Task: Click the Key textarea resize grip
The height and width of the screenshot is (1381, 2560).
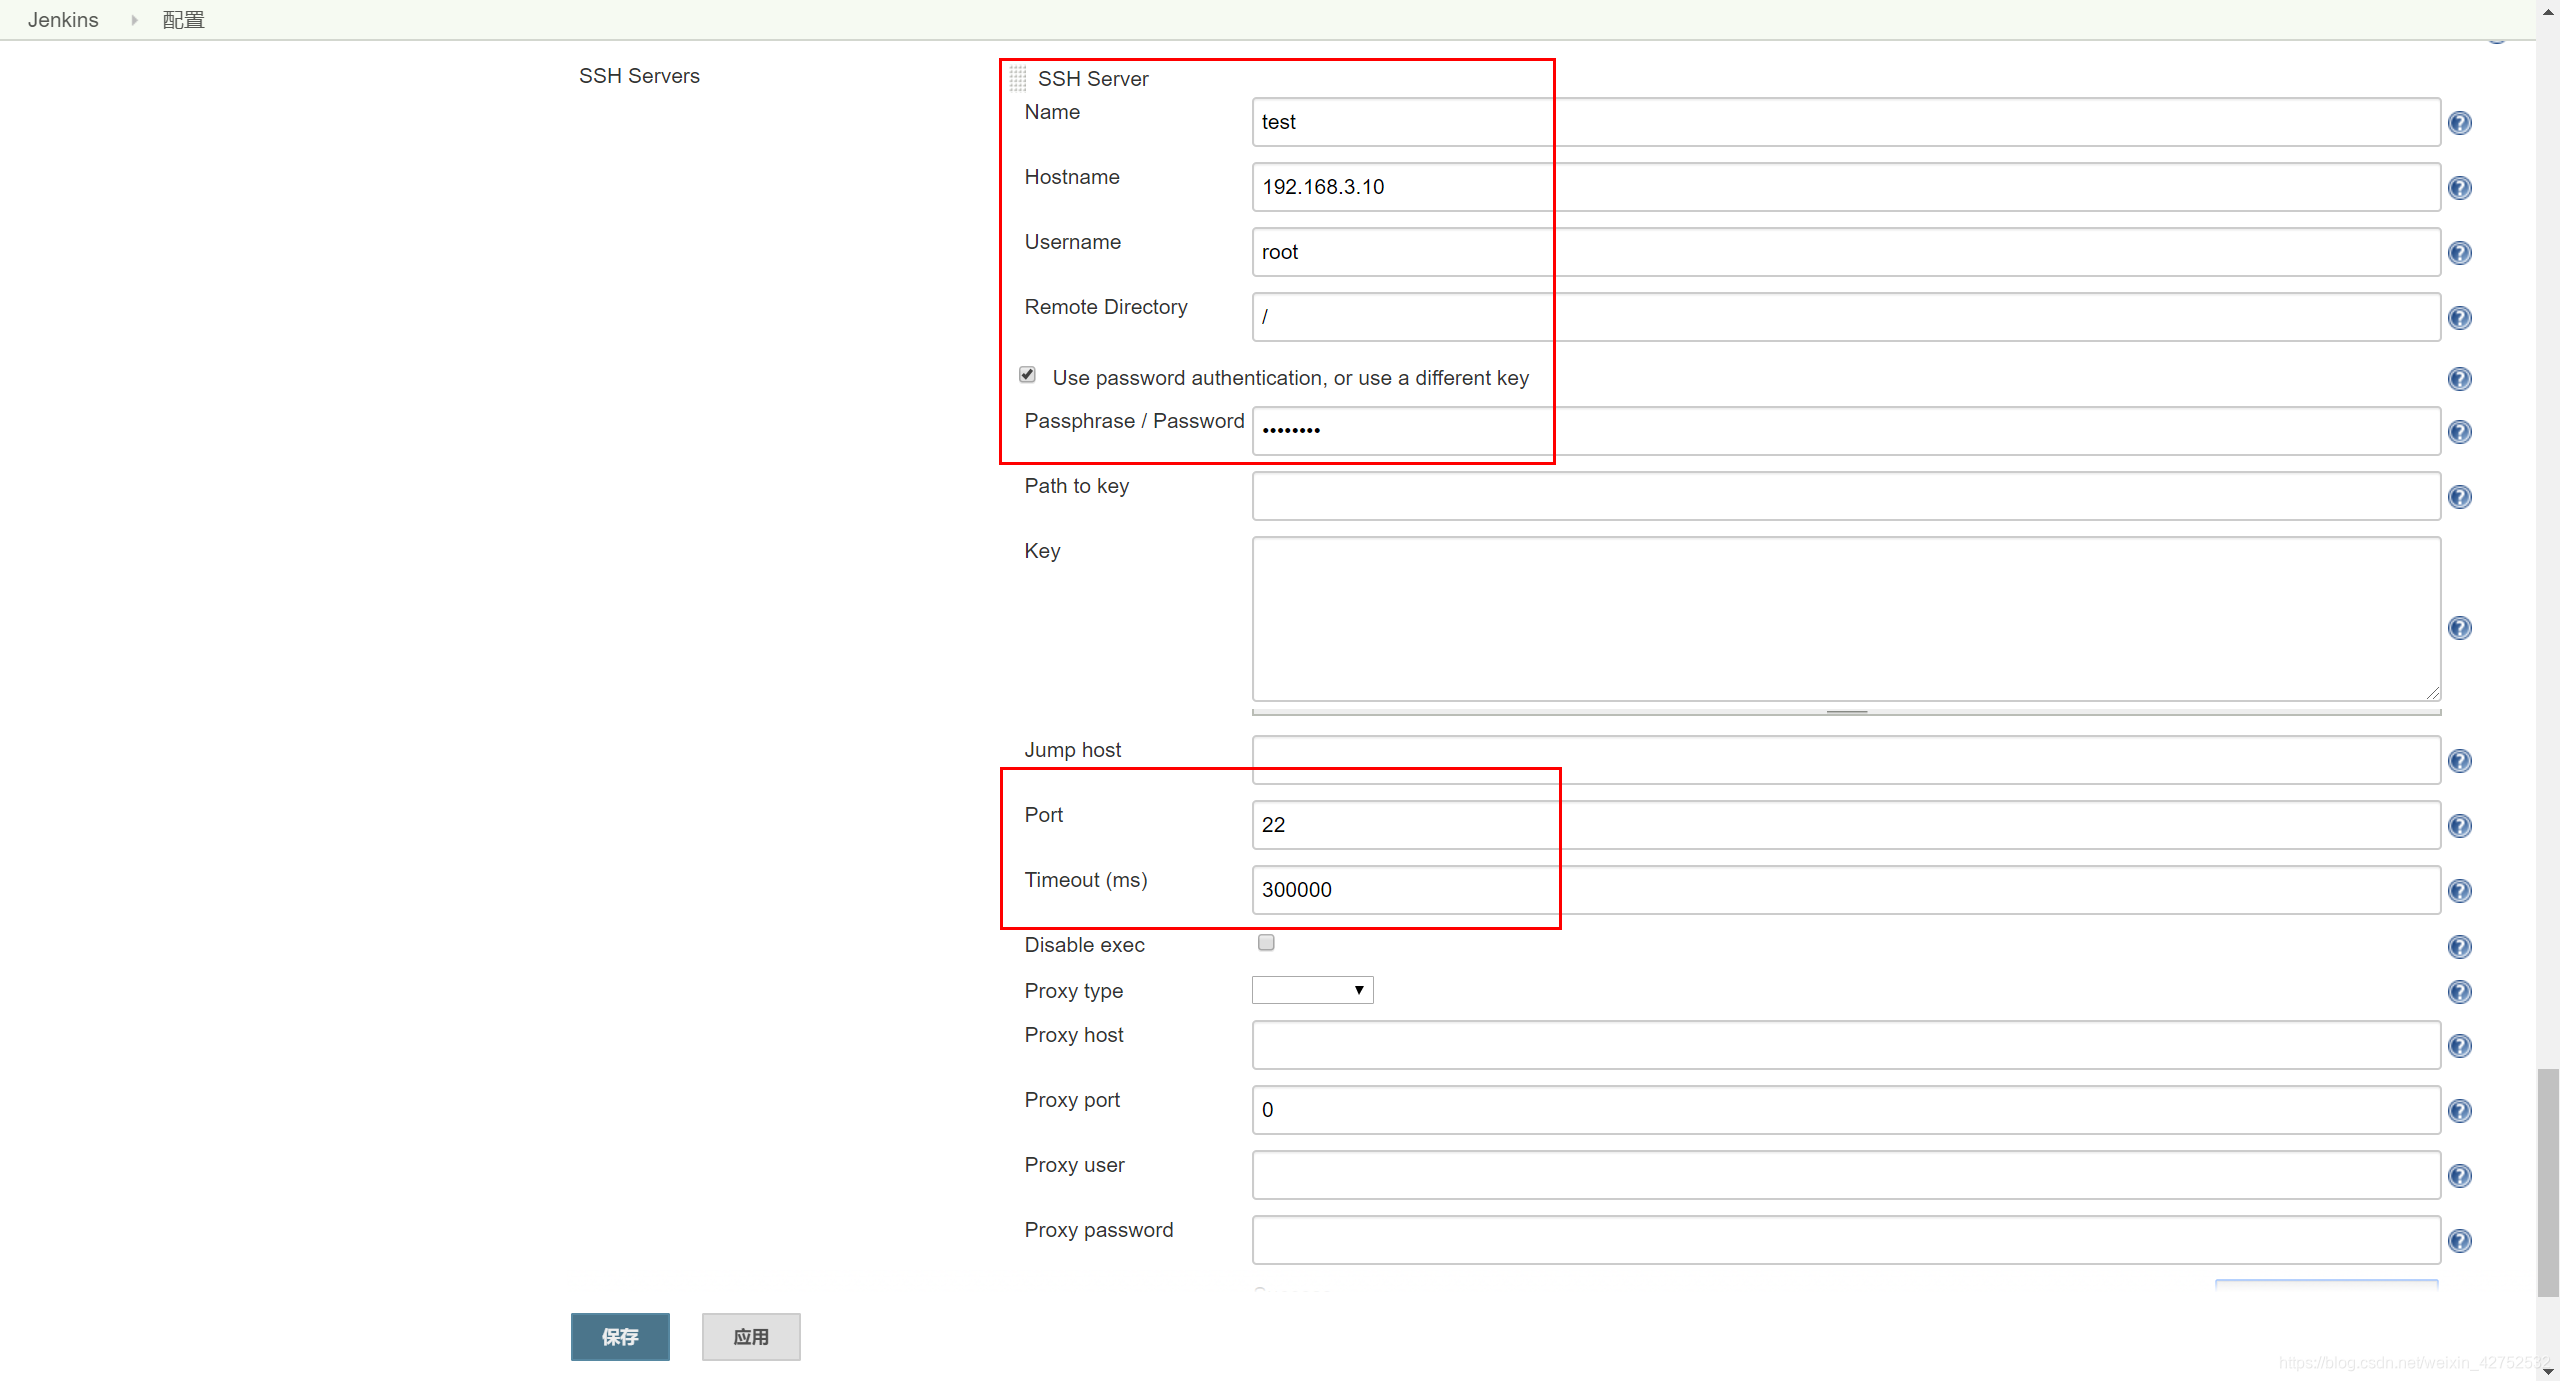Action: [2432, 692]
